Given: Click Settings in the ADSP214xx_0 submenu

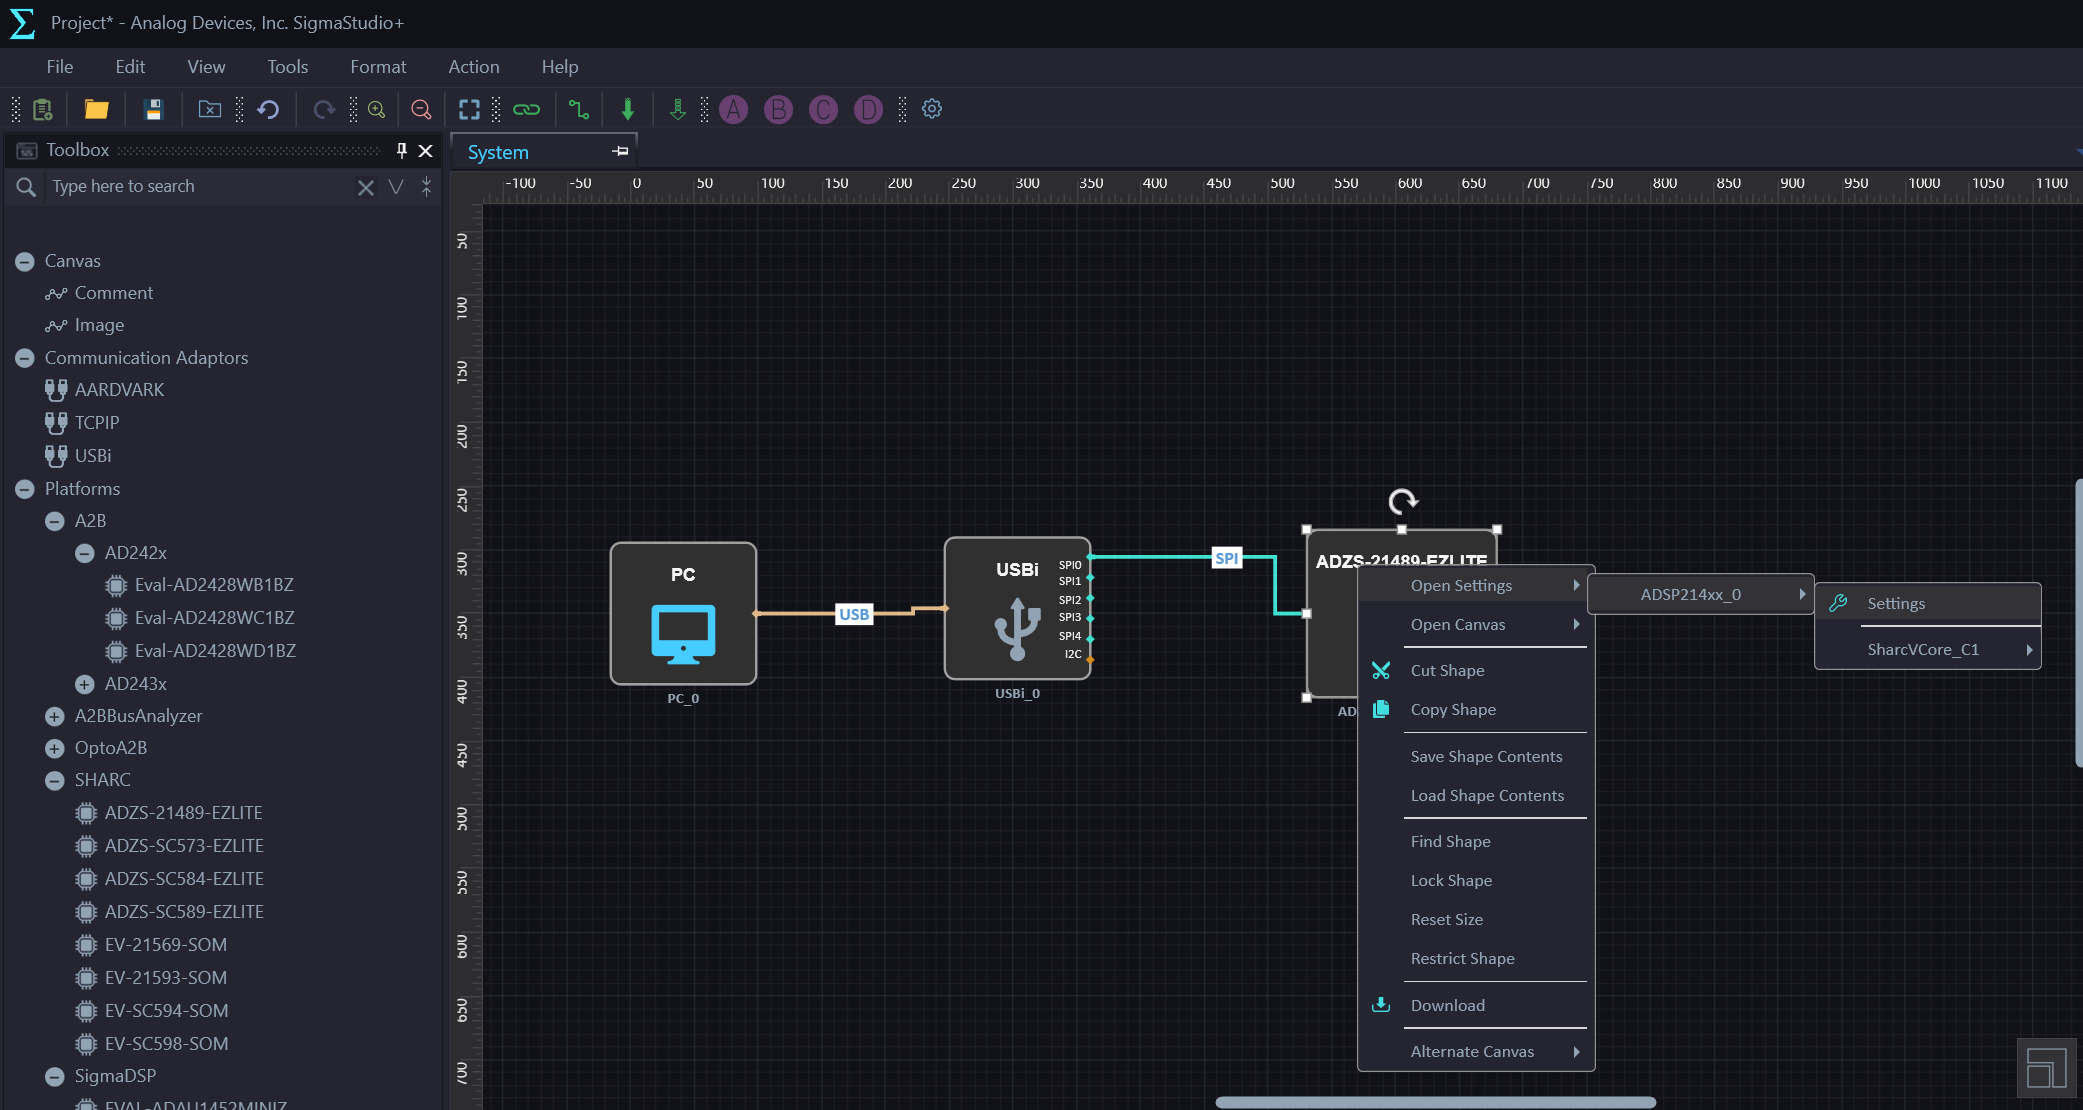Looking at the screenshot, I should [1928, 603].
